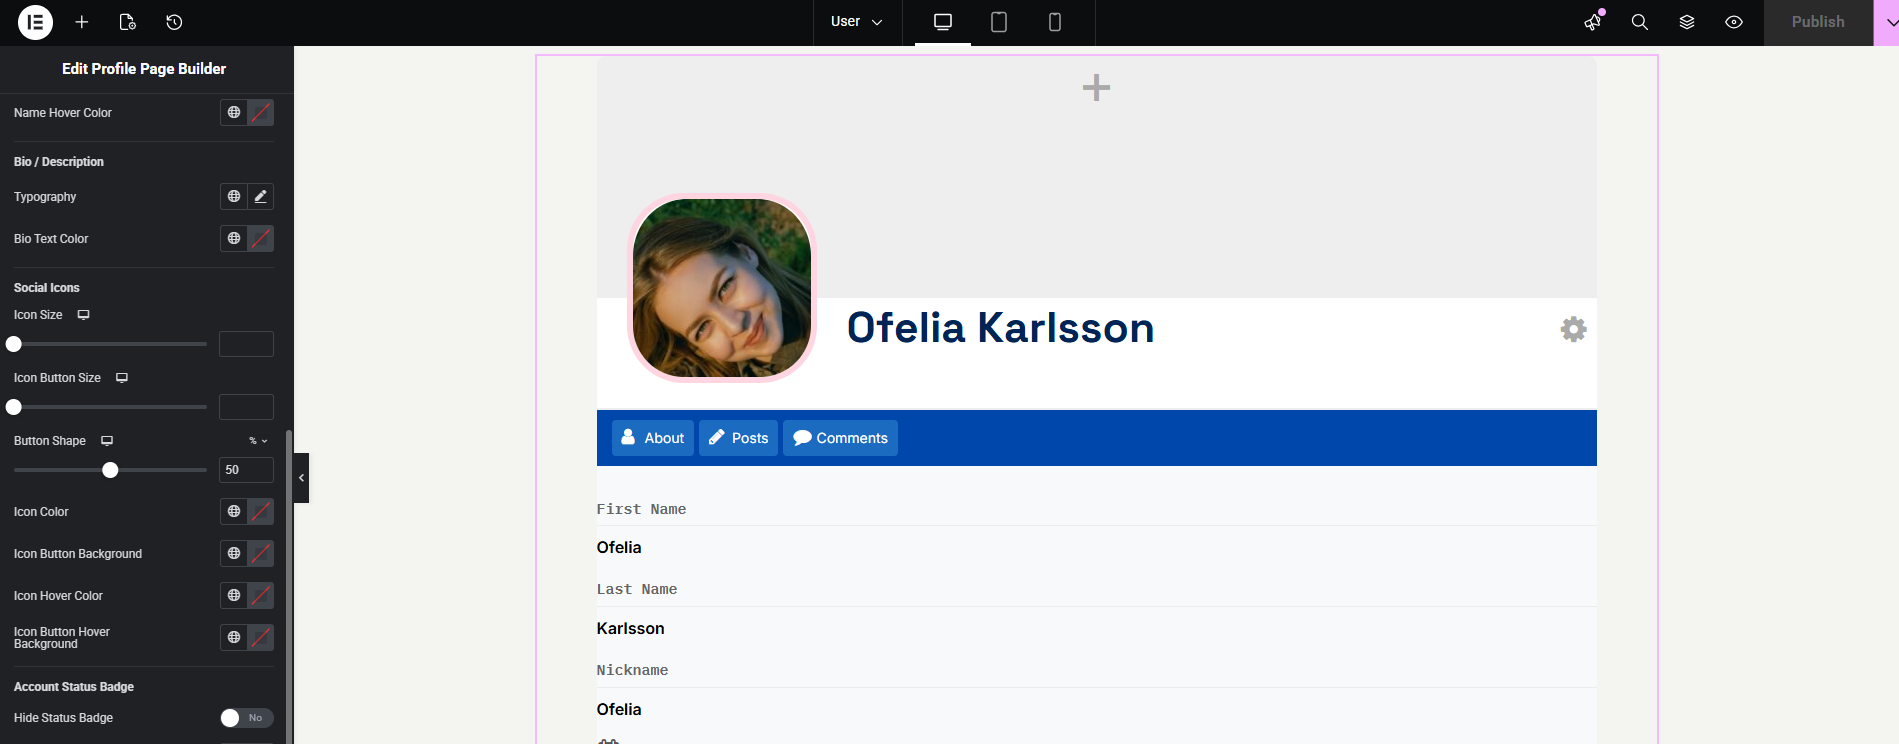The height and width of the screenshot is (744, 1899).
Task: Click the Karlsson last name value
Action: [x=630, y=628]
